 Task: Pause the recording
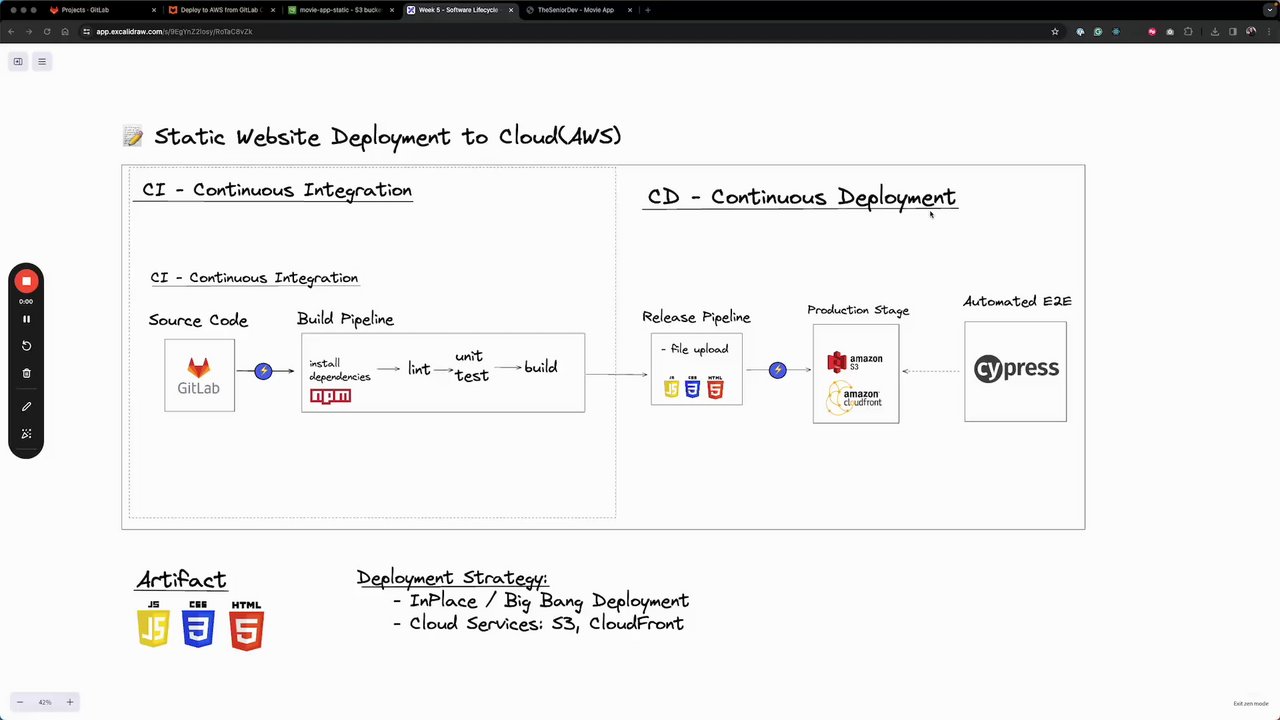26,319
